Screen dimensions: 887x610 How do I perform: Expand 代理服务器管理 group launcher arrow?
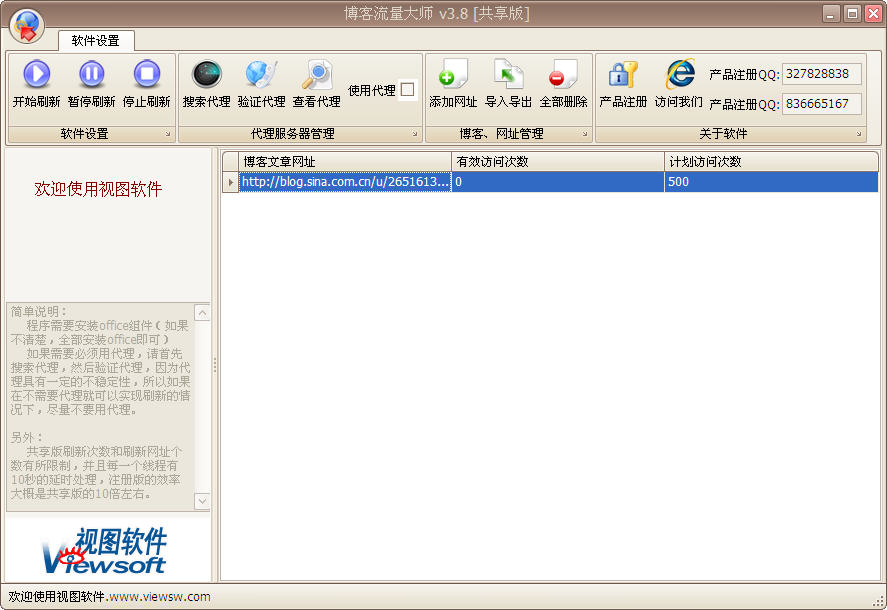tap(415, 134)
